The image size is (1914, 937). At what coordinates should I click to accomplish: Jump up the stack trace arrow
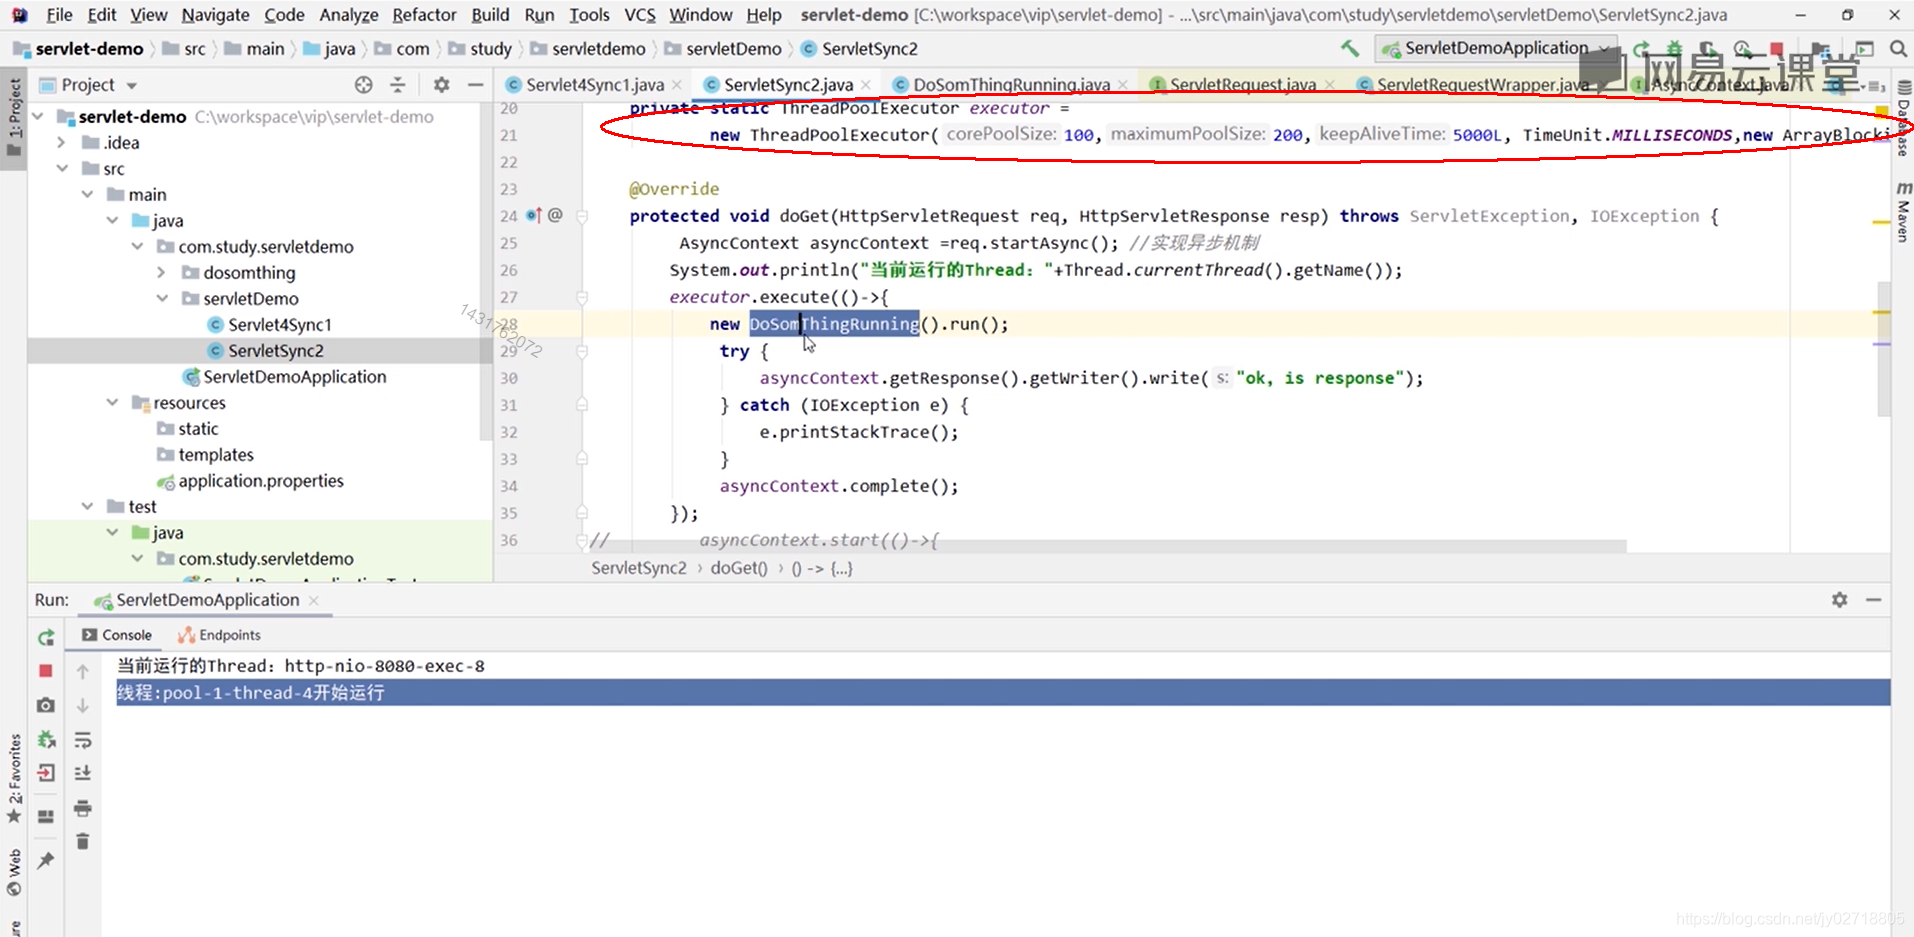83,671
